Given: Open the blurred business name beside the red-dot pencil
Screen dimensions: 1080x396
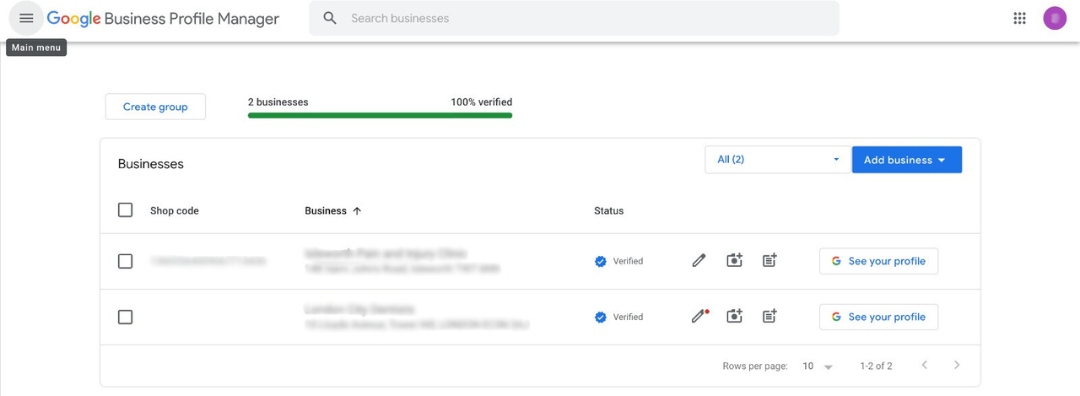Looking at the screenshot, I should pos(359,309).
